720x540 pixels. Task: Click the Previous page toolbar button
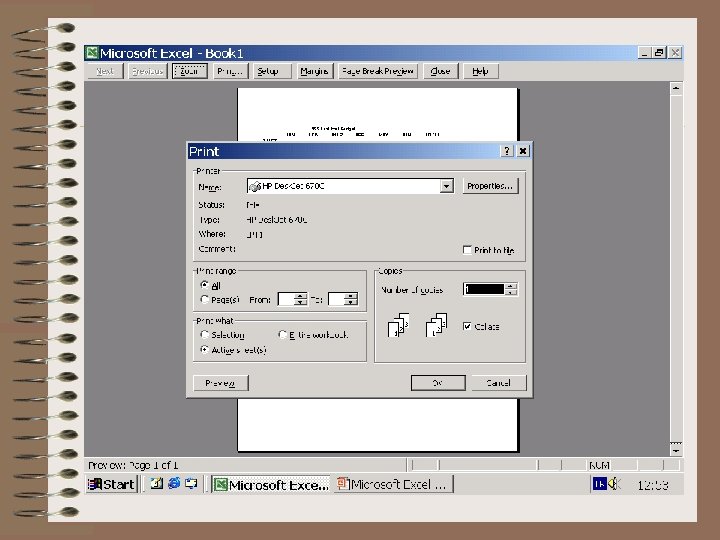[147, 71]
